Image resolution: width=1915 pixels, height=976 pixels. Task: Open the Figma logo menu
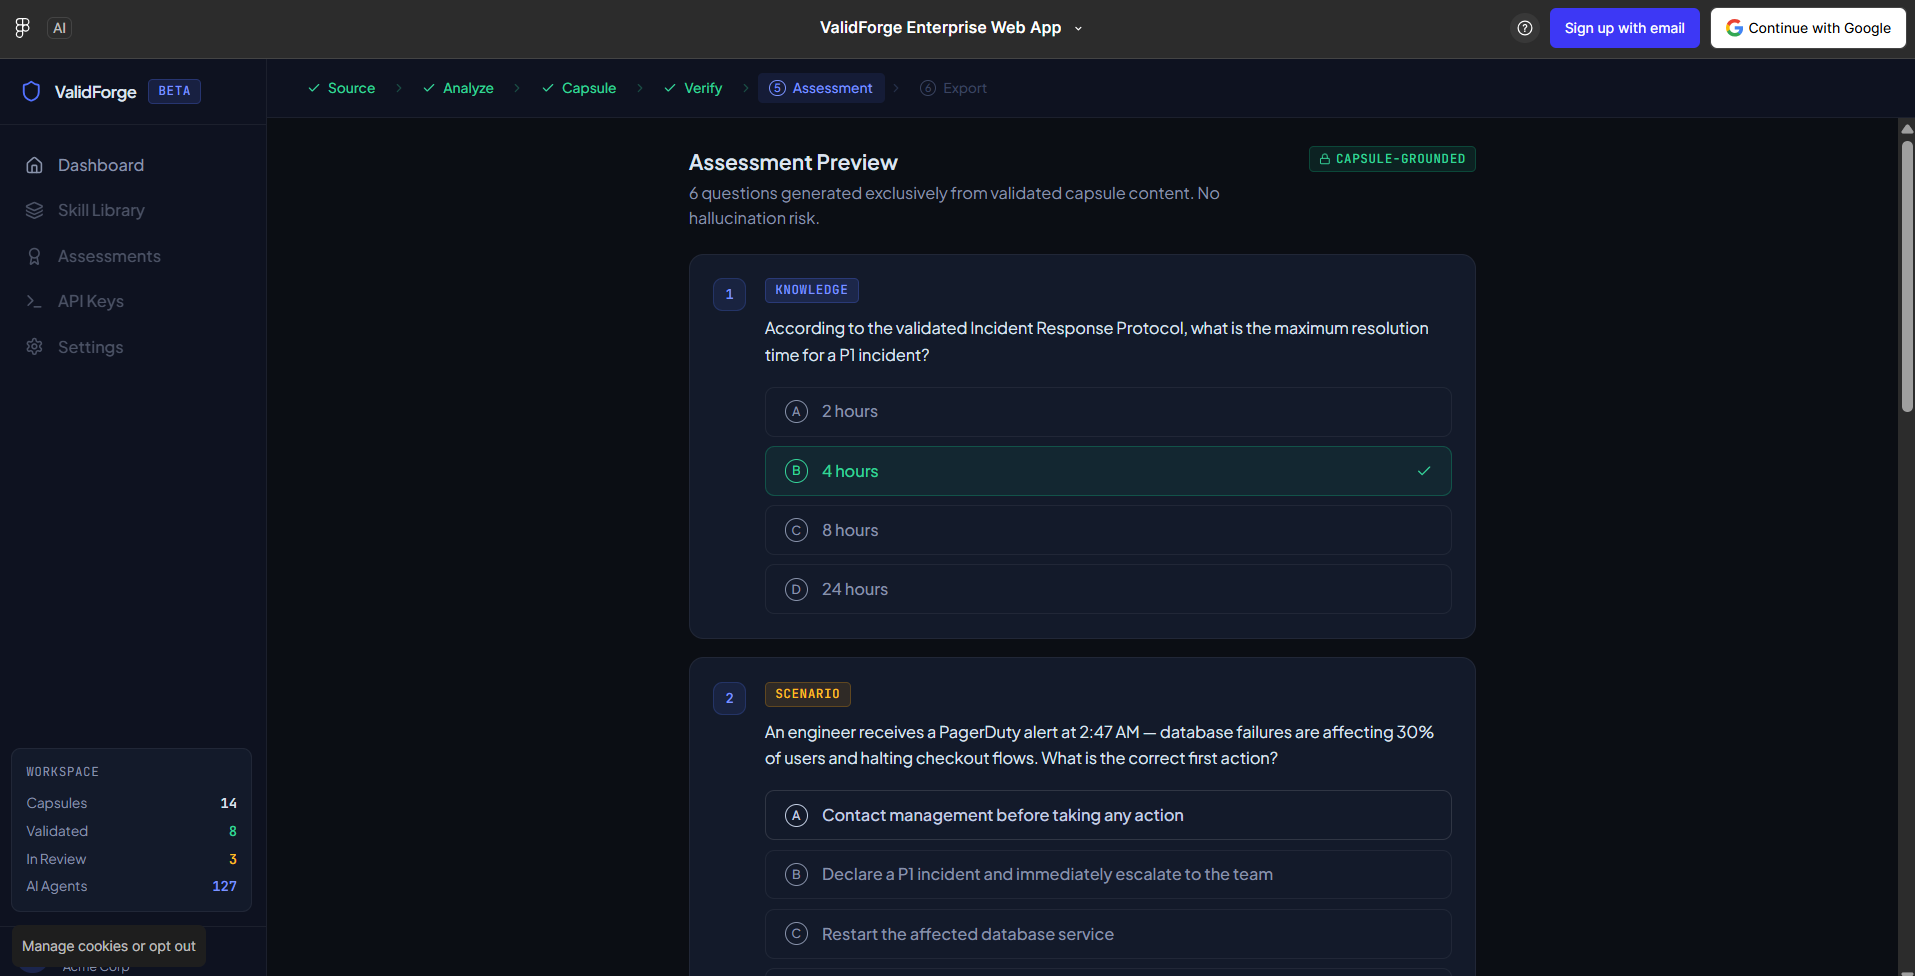coord(22,28)
